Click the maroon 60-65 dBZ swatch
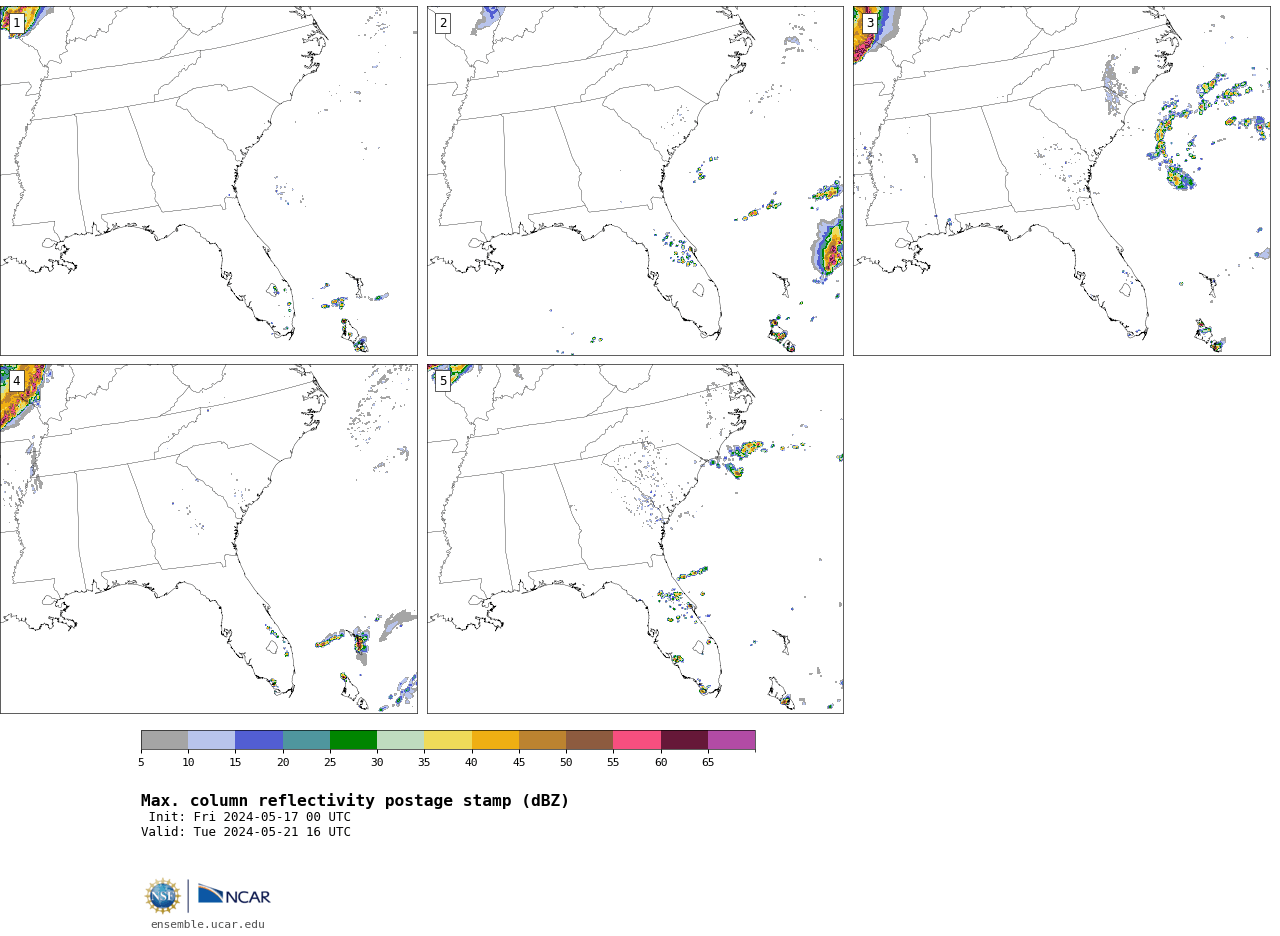The image size is (1280, 936). pyautogui.click(x=684, y=740)
